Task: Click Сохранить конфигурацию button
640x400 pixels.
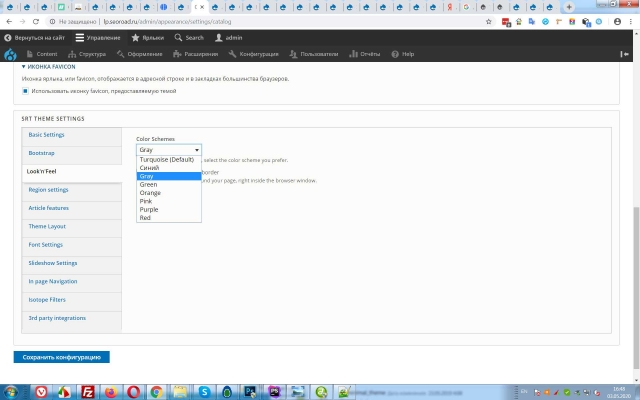Action: [x=62, y=357]
